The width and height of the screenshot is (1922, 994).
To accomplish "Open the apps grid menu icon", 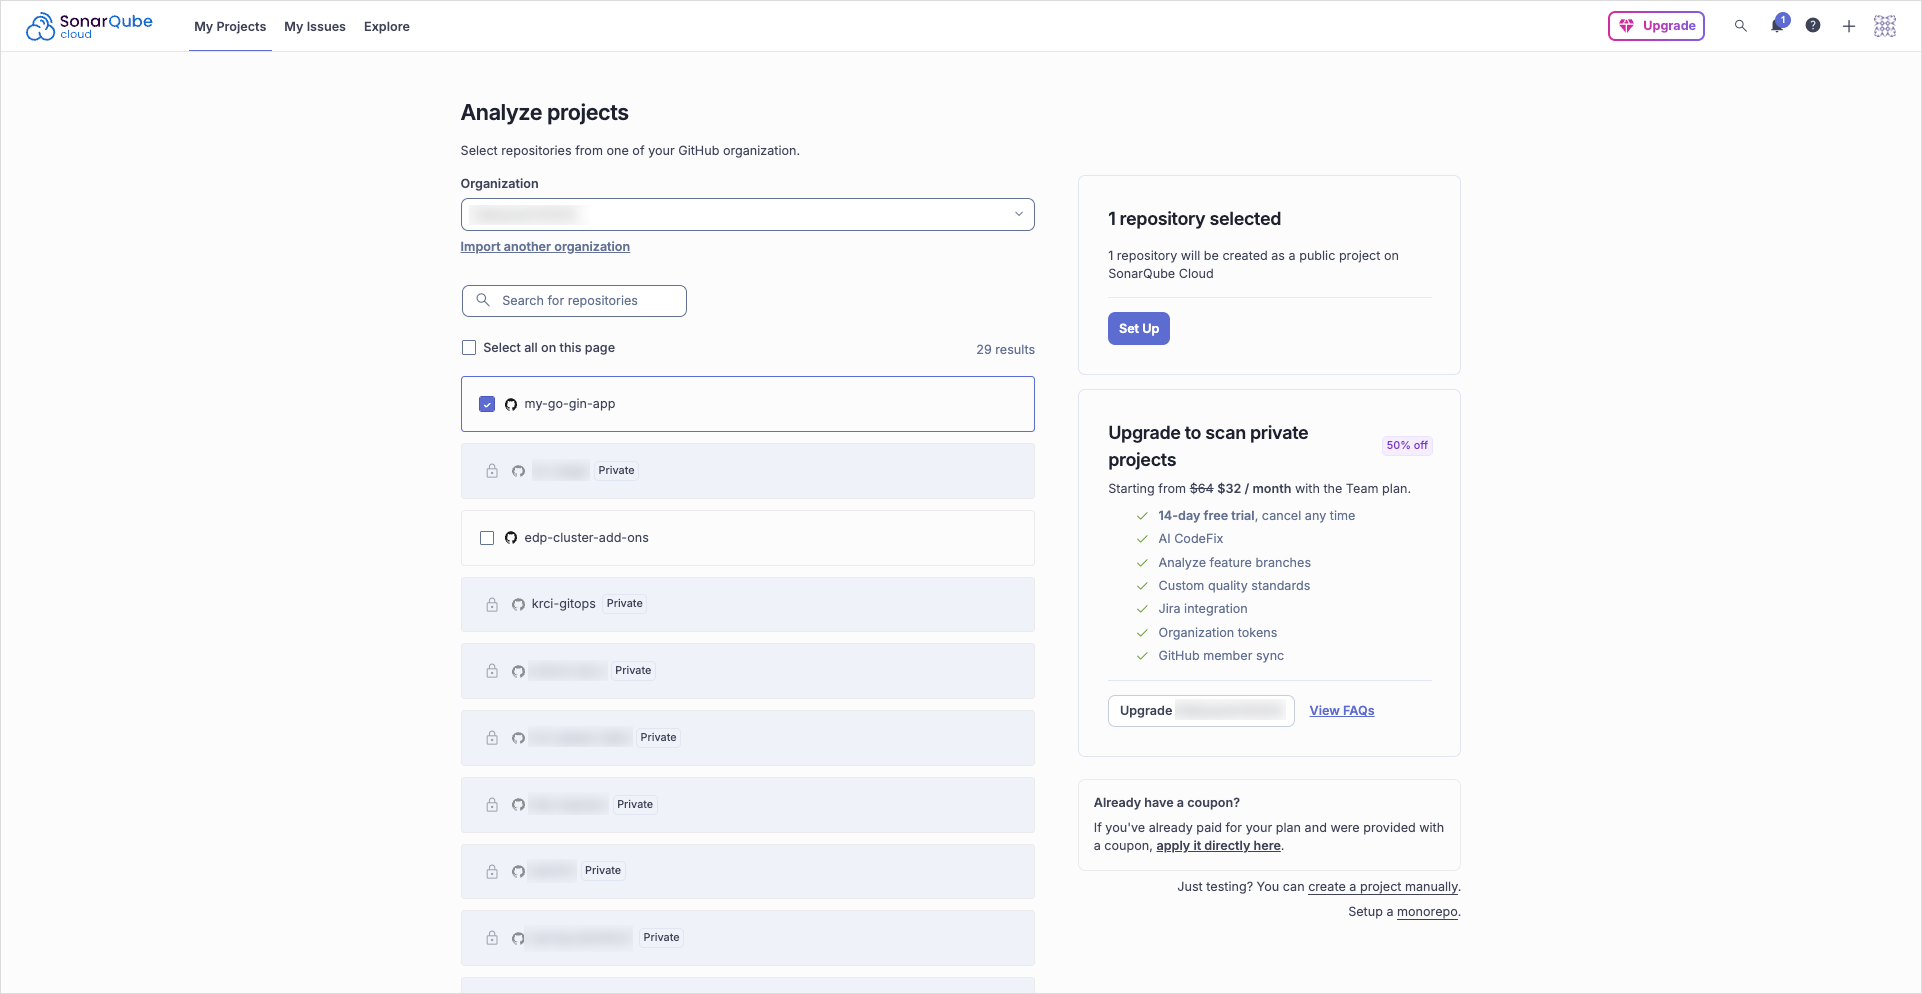I will [x=1885, y=26].
